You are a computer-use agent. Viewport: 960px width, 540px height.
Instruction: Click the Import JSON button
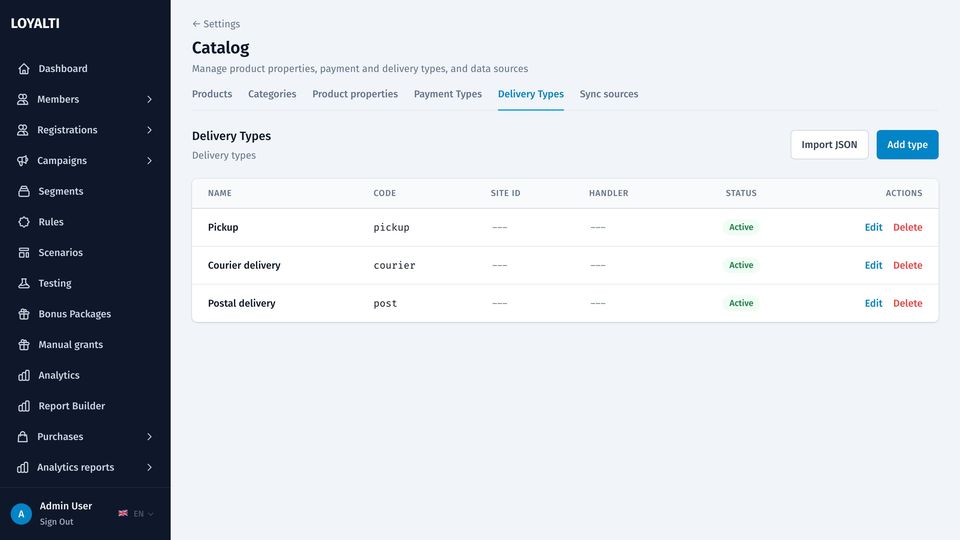click(830, 144)
